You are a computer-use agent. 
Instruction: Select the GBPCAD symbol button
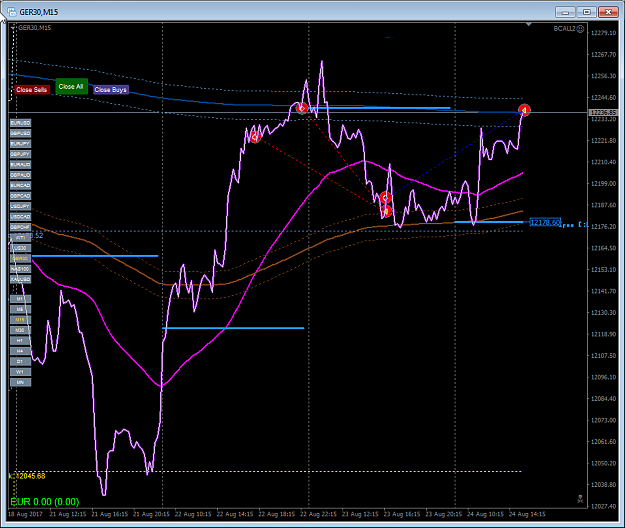click(x=20, y=196)
